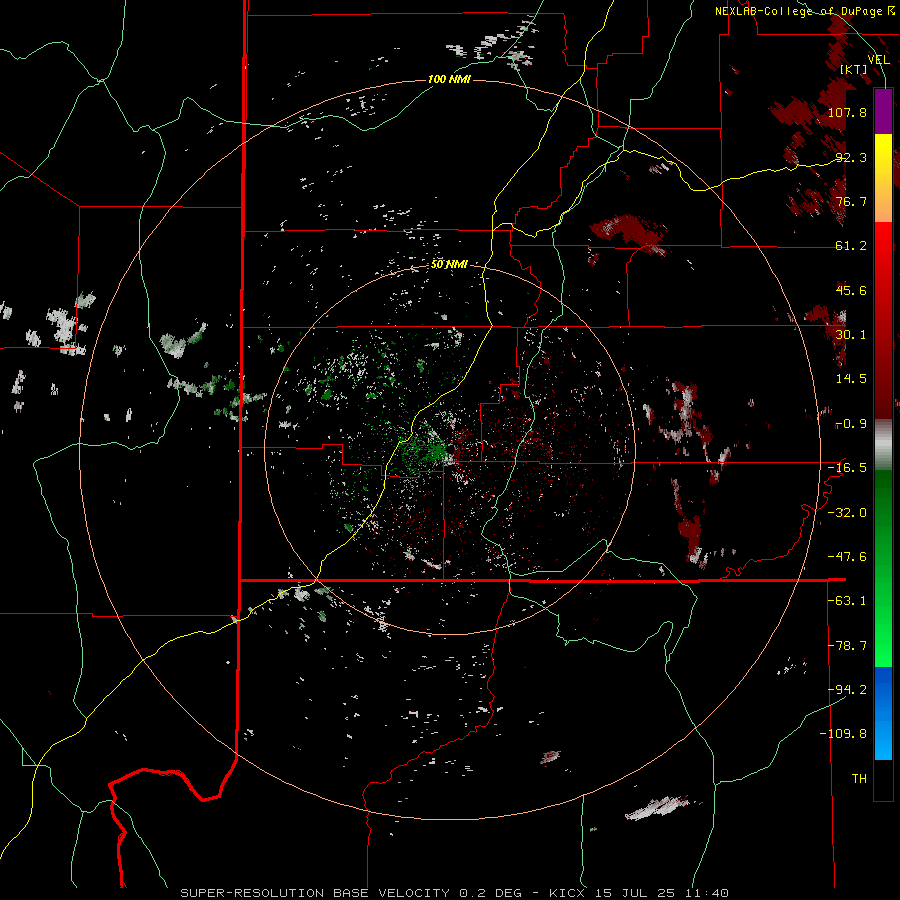Select the -0.9 velocity scale value
The width and height of the screenshot is (900, 900).
pyautogui.click(x=851, y=424)
